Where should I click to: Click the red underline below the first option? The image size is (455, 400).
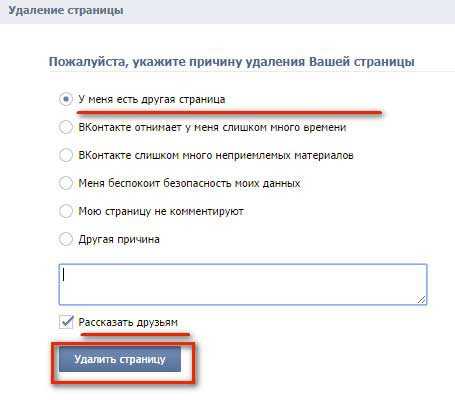click(x=230, y=113)
